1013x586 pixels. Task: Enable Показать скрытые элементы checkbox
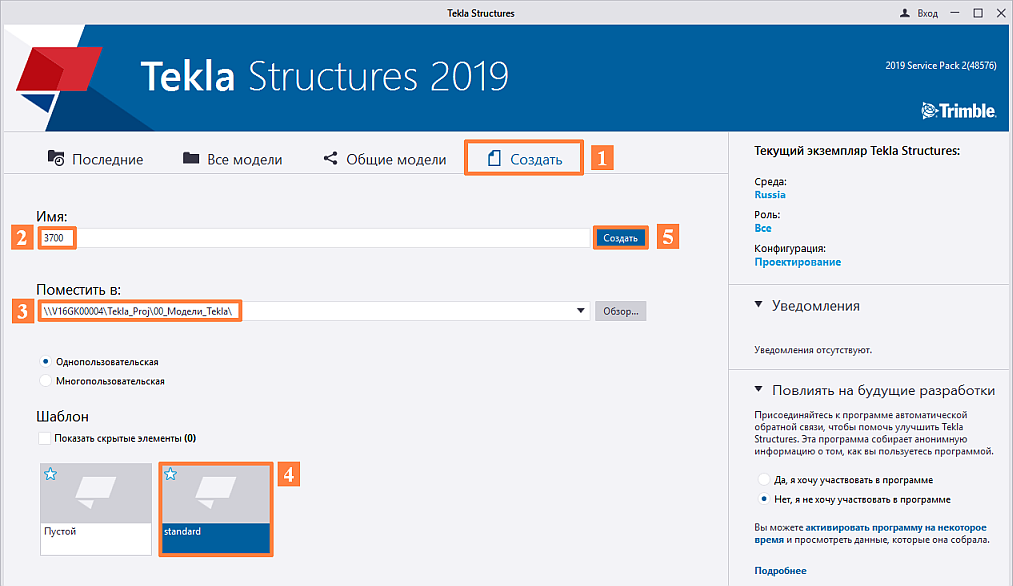tap(45, 439)
